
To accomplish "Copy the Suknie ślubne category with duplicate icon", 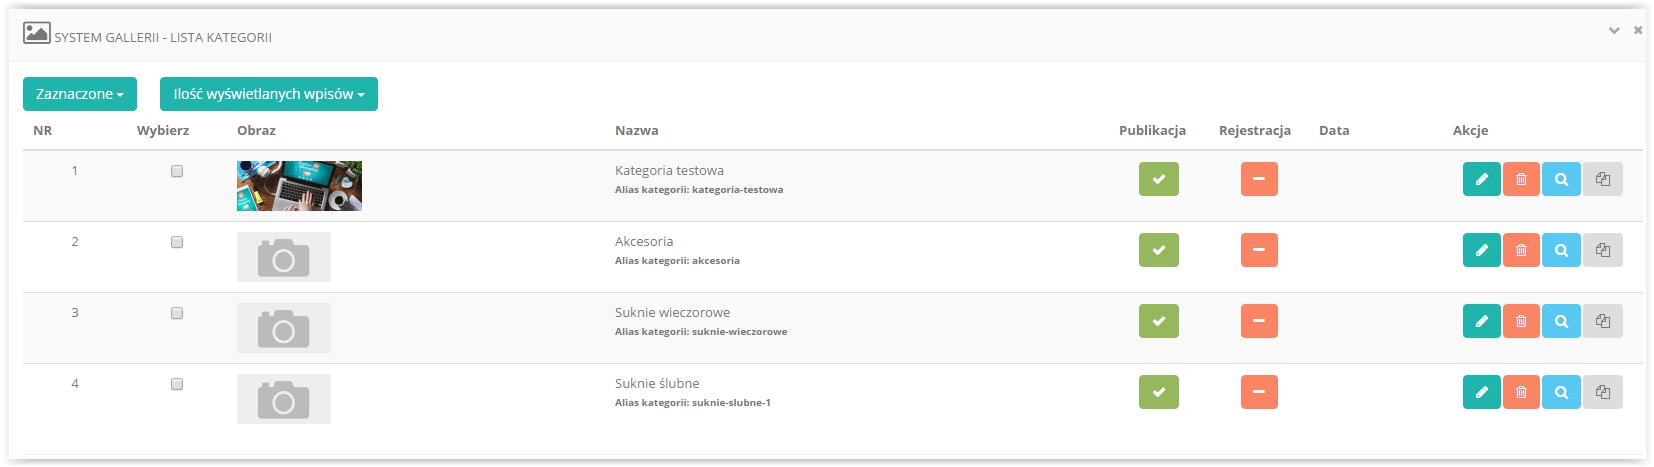I will pos(1603,392).
